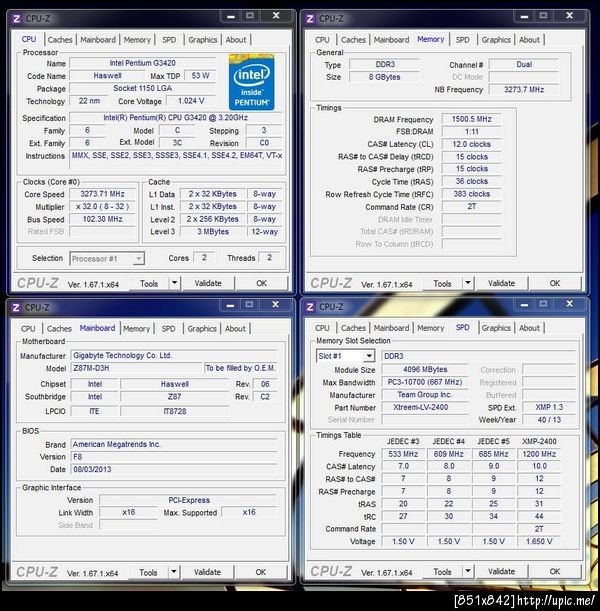Screen dimensions: 600x611
Task: Click Tools button in SPD window
Action: [x=443, y=572]
